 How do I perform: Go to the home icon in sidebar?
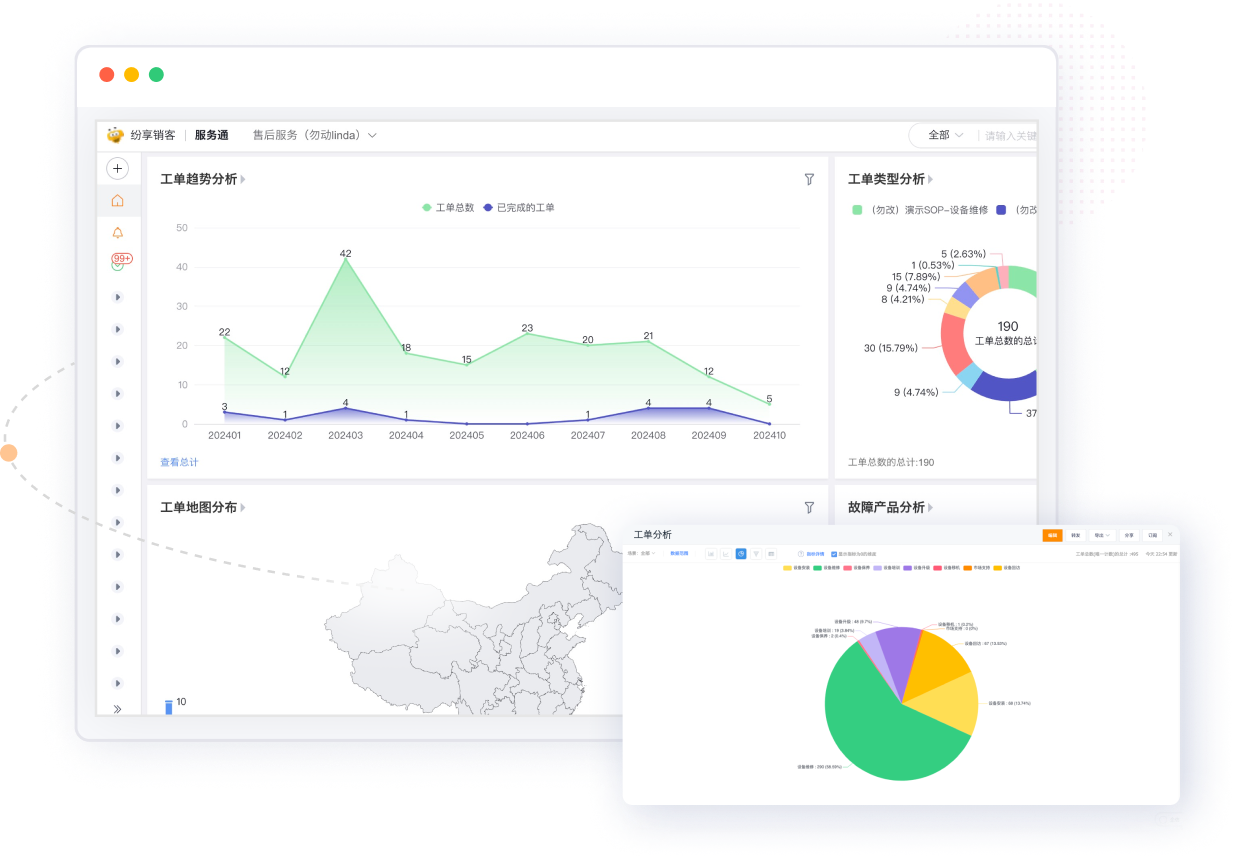(x=117, y=201)
